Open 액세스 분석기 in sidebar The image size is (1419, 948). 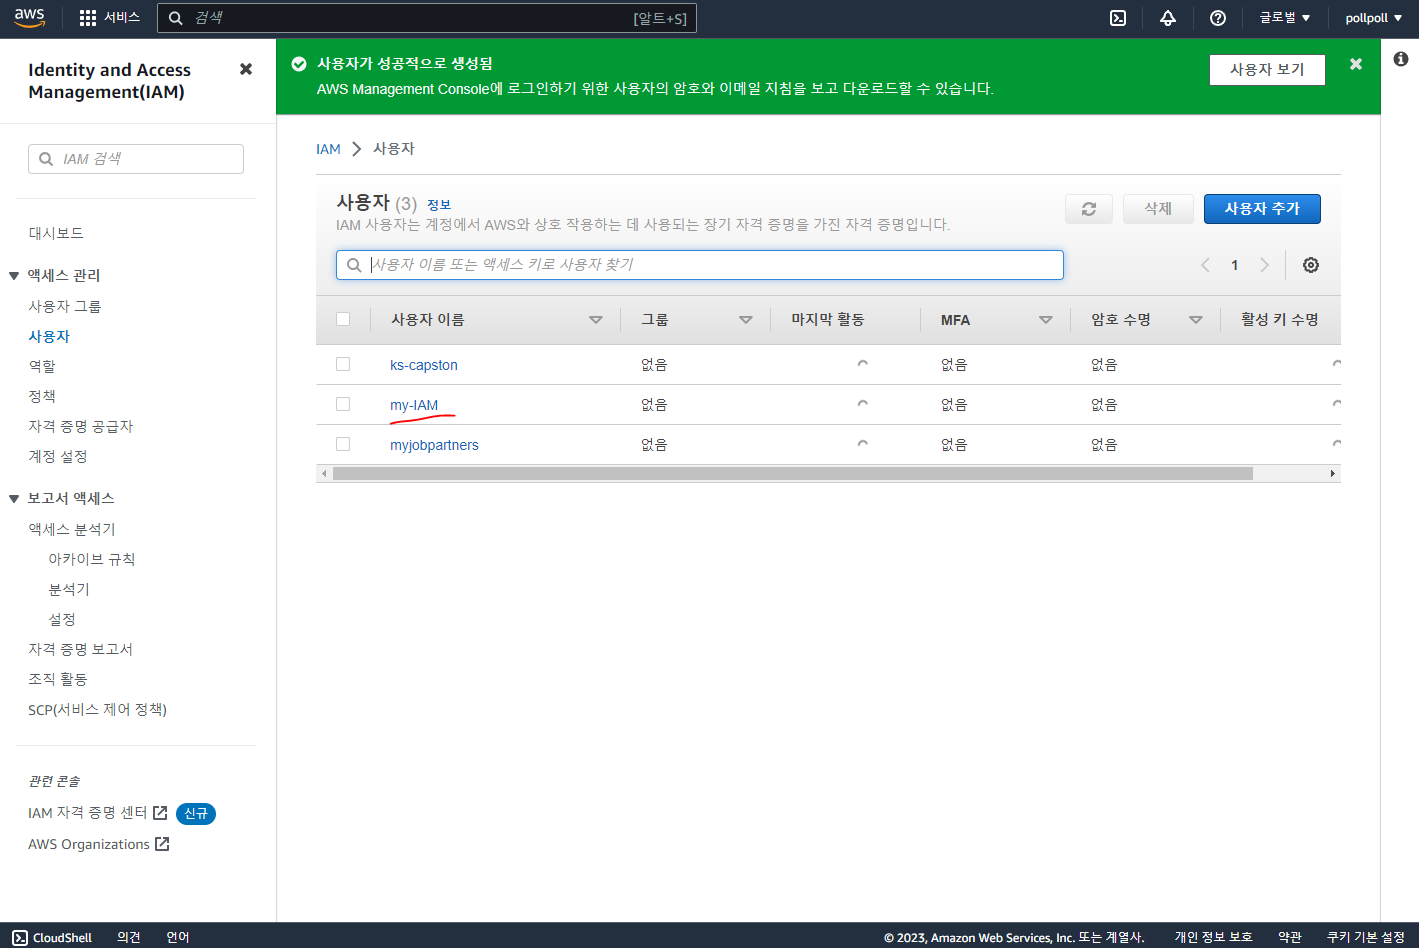(72, 529)
